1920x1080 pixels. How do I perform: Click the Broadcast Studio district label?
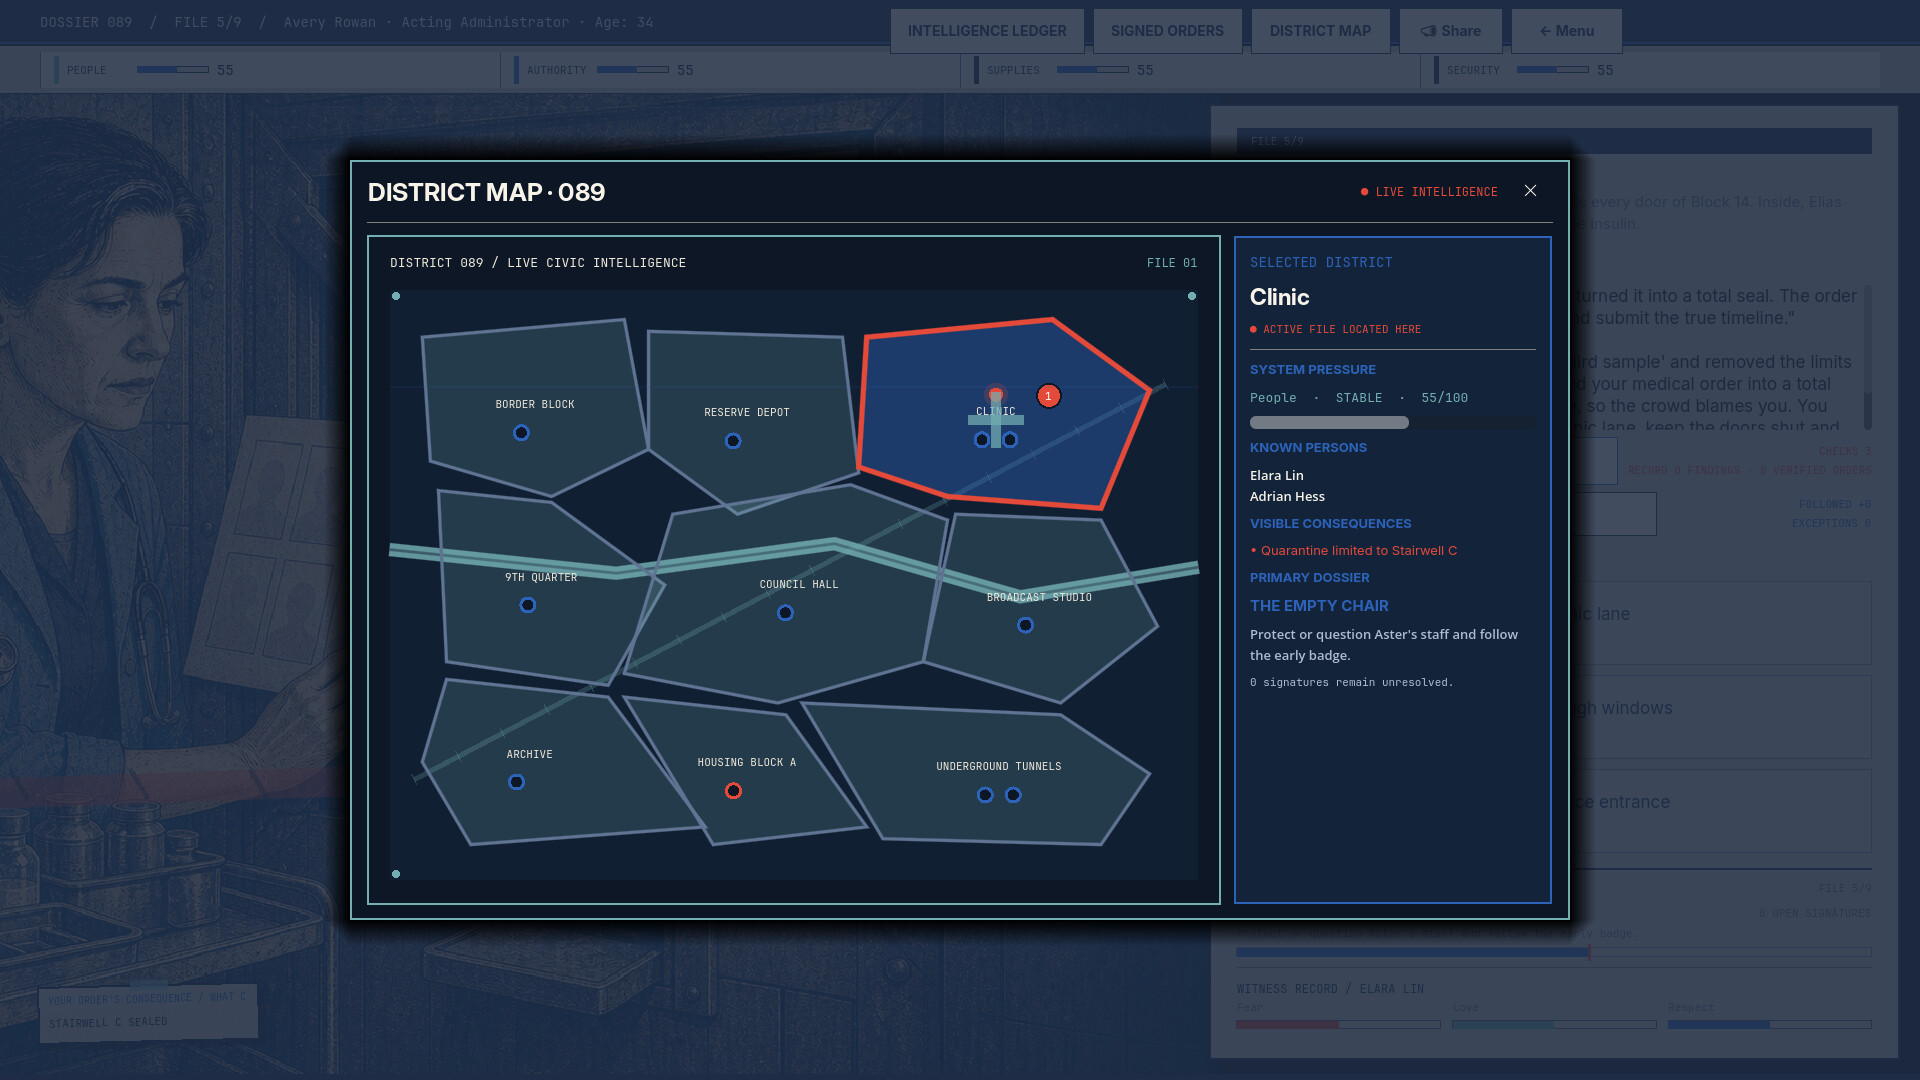1039,598
